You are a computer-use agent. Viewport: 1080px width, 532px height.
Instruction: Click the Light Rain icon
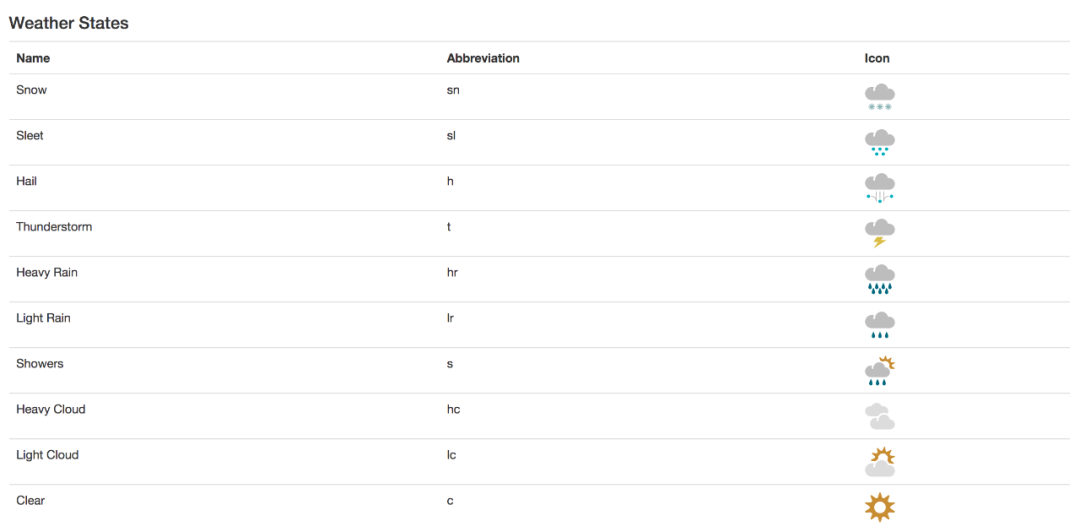[x=880, y=325]
